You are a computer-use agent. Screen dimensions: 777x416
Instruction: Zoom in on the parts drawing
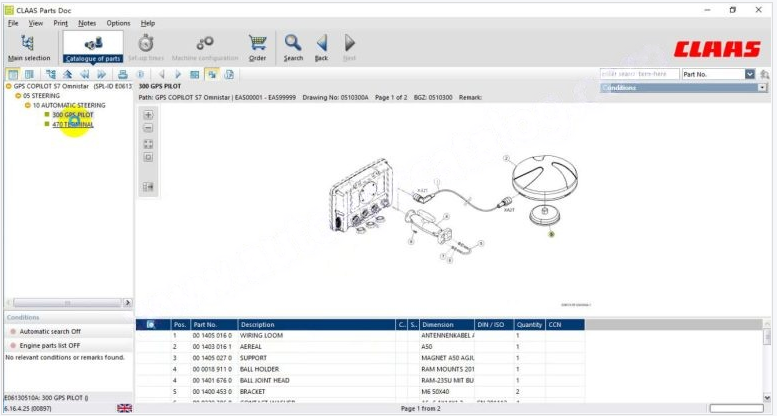click(x=148, y=115)
